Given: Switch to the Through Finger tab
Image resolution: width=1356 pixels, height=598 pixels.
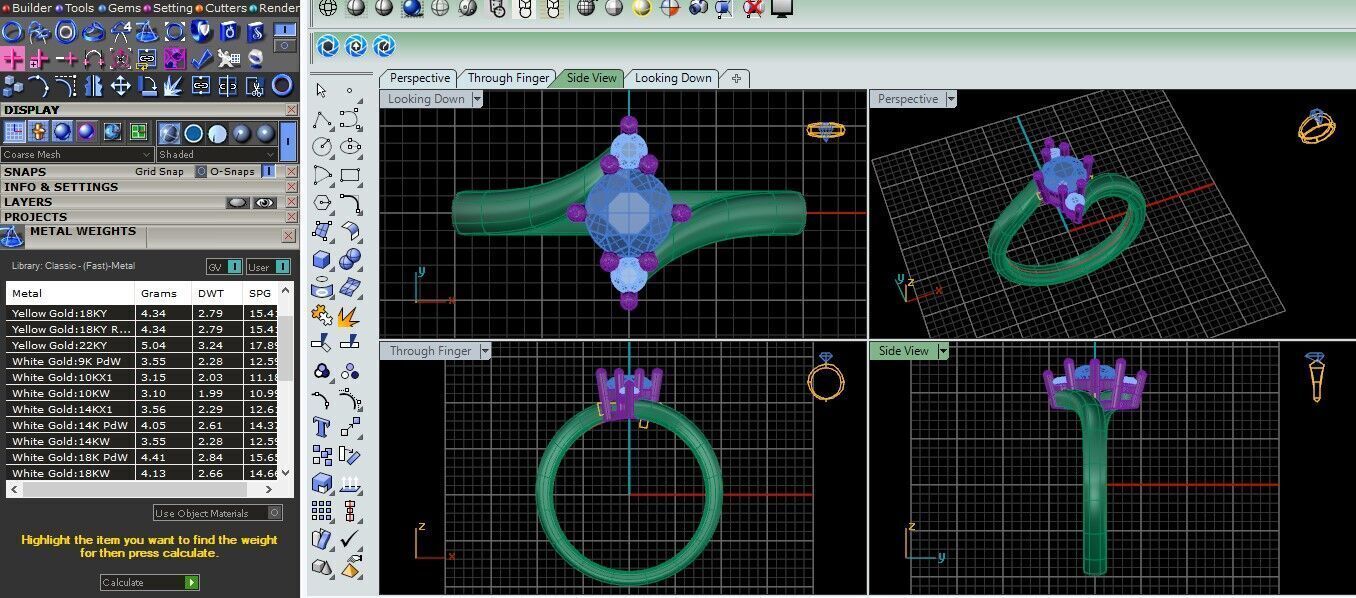Looking at the screenshot, I should 508,78.
